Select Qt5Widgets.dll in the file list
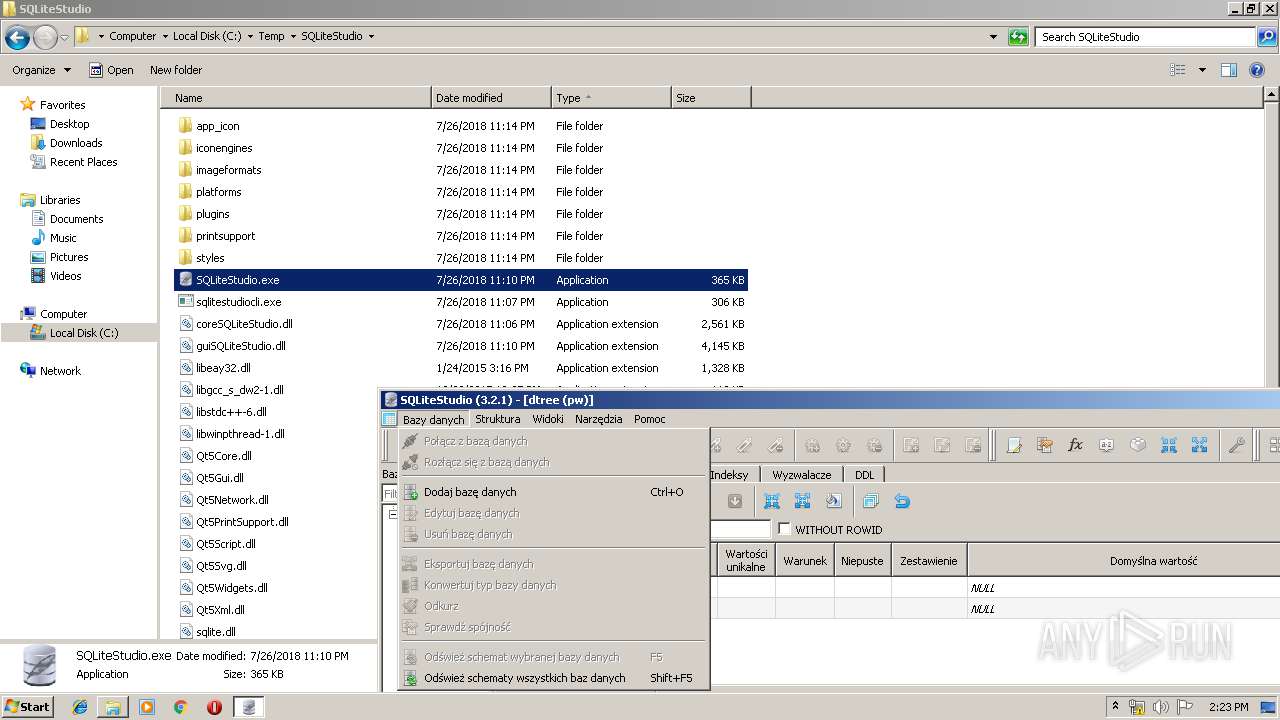Screen dimensions: 1280x720 232,588
